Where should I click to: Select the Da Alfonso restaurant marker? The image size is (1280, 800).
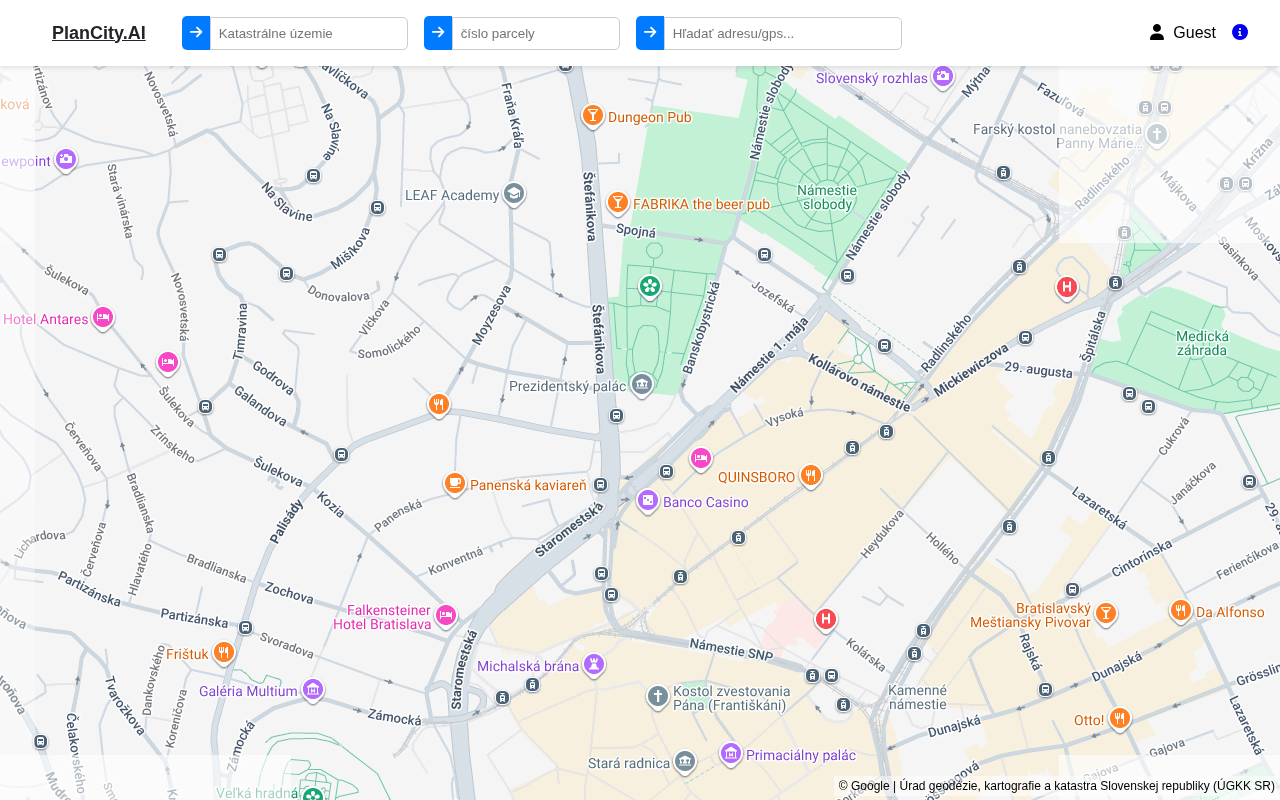[1181, 610]
